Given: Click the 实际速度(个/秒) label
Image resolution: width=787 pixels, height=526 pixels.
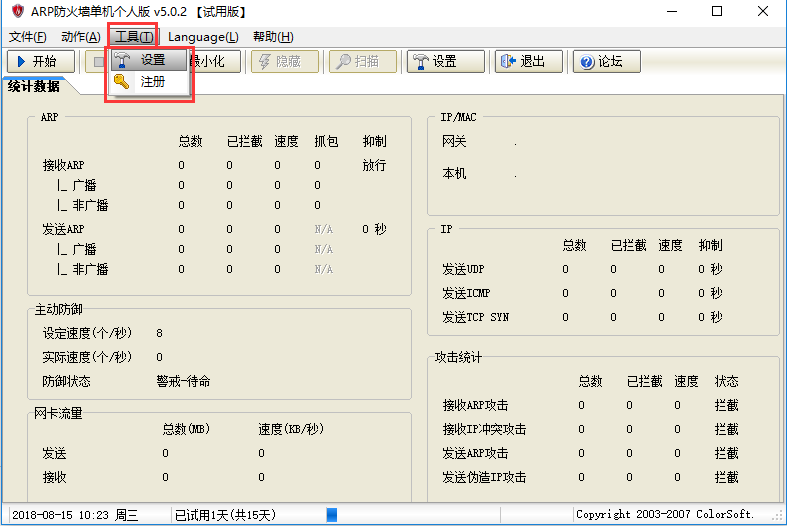Looking at the screenshot, I should click(x=87, y=357).
